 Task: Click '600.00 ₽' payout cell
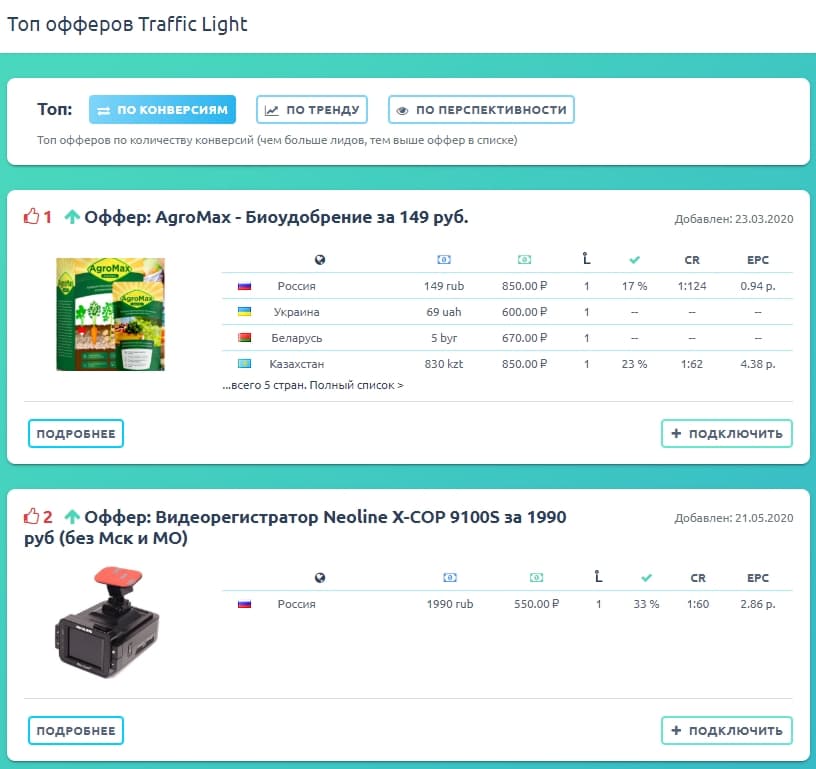pos(525,312)
